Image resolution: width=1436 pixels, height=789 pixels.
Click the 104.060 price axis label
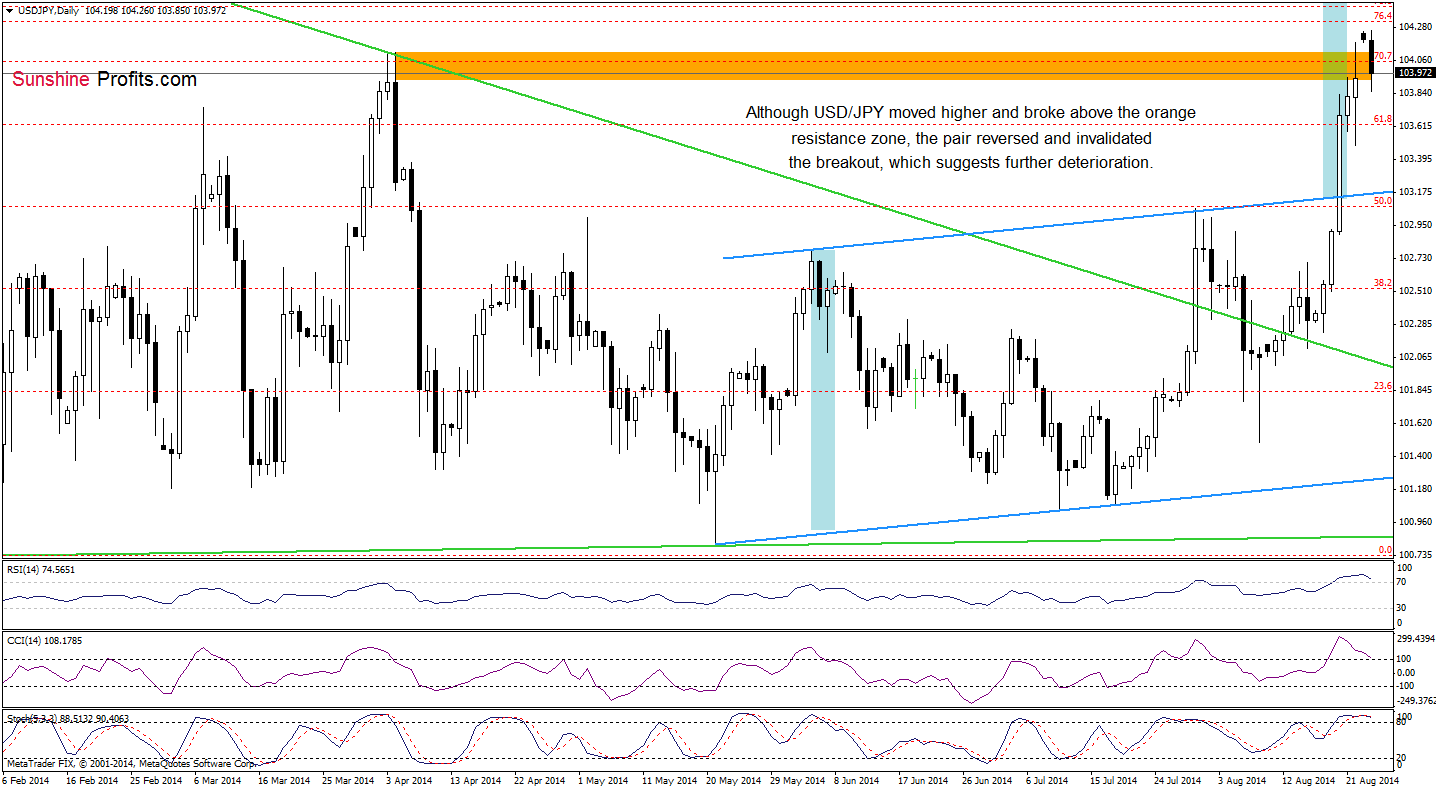tap(1414, 59)
